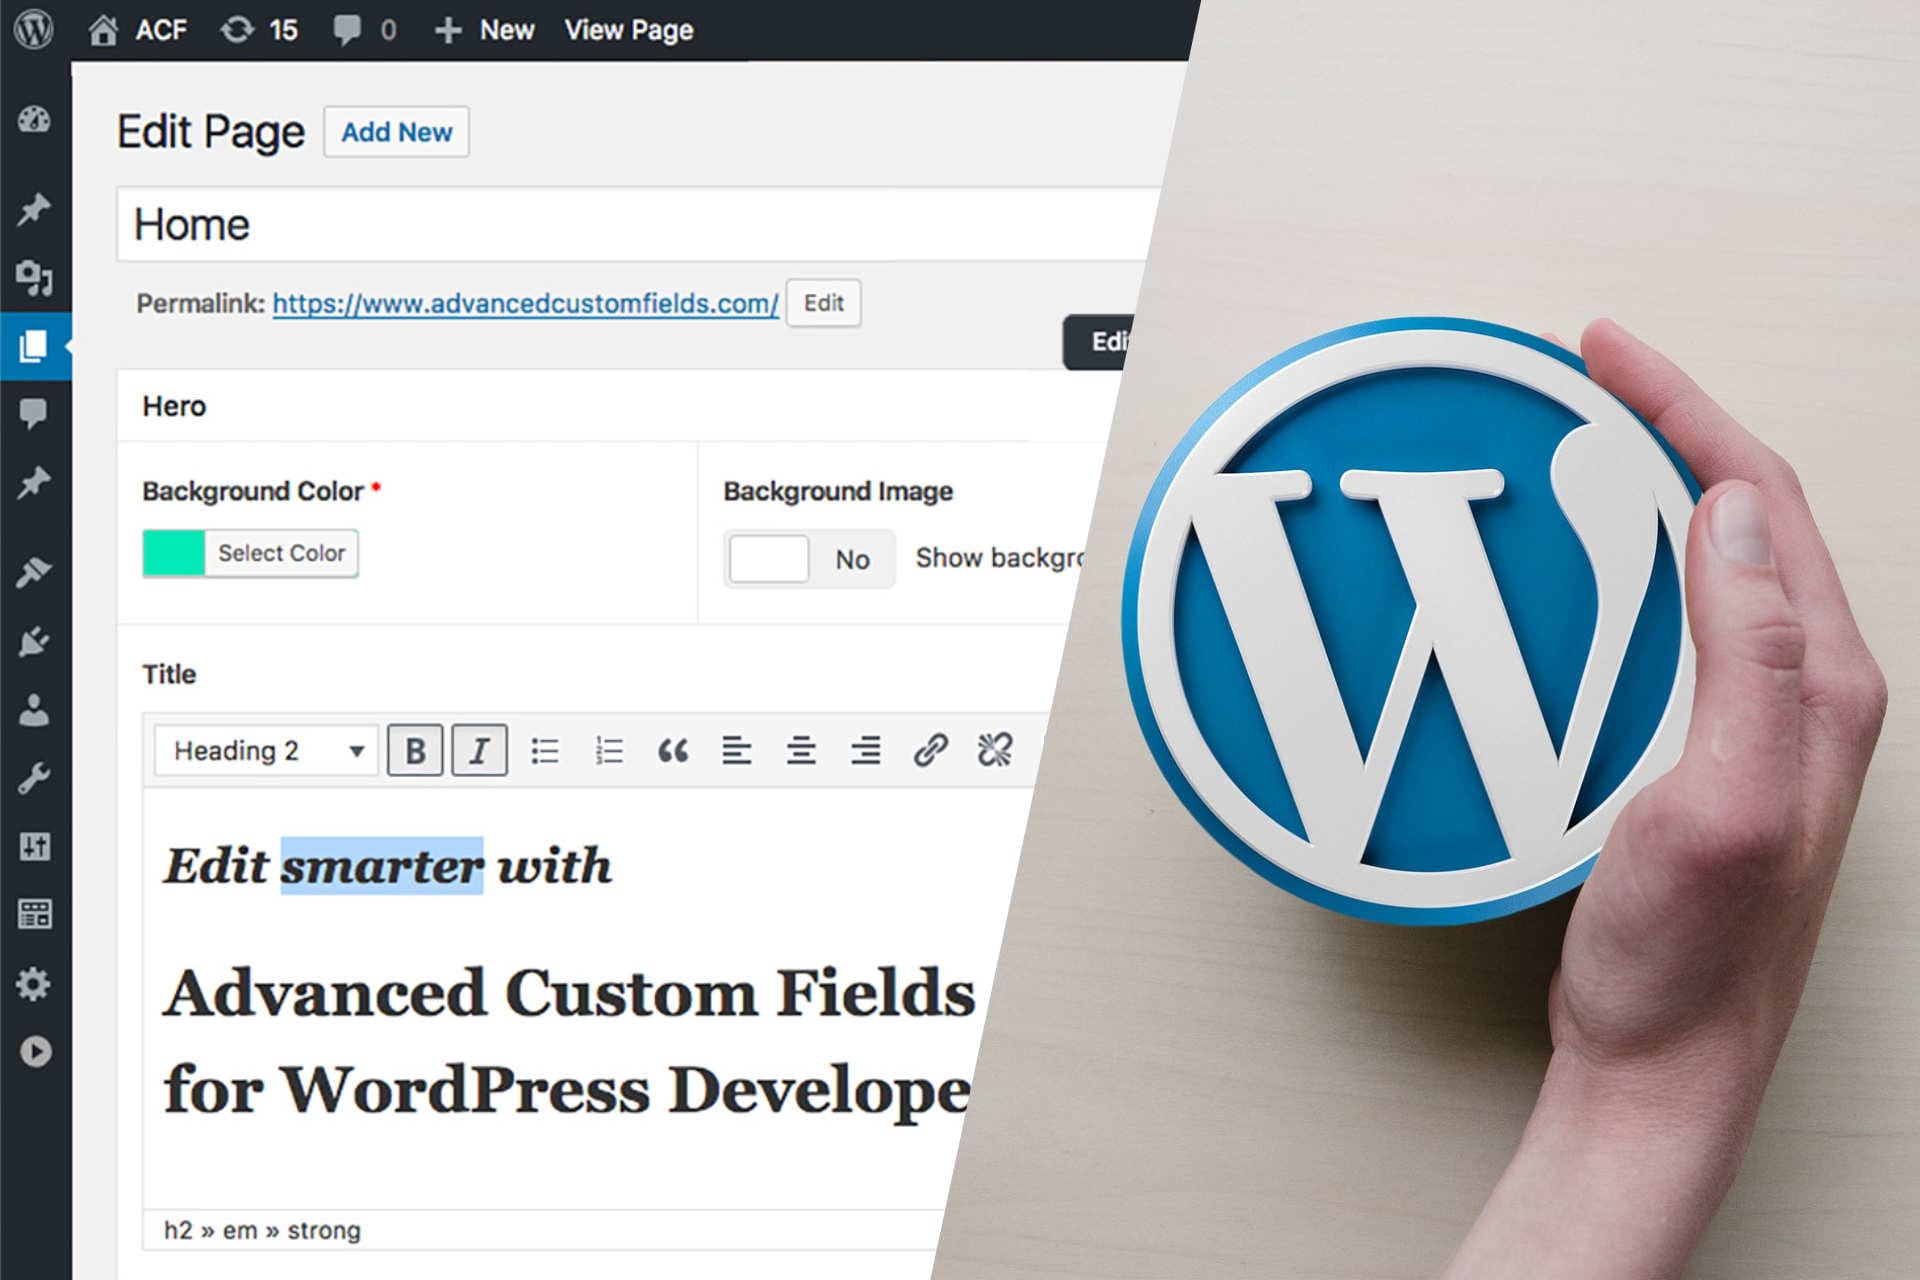This screenshot has height=1280, width=1920.
Task: Apply blockquote formatting
Action: pyautogui.click(x=673, y=750)
